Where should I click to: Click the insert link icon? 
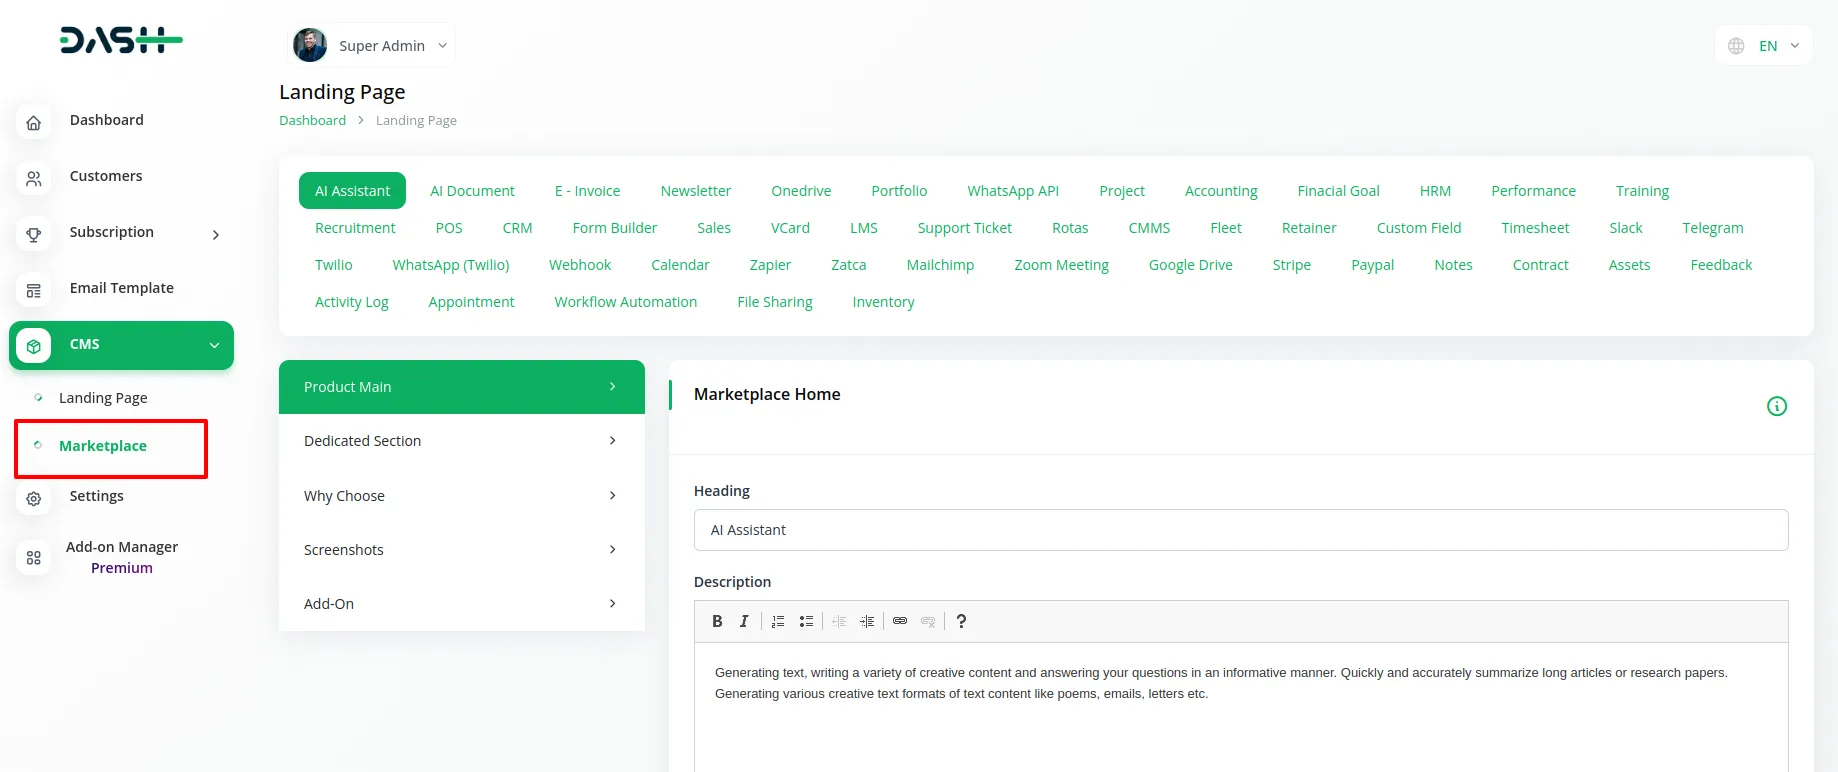click(x=900, y=621)
